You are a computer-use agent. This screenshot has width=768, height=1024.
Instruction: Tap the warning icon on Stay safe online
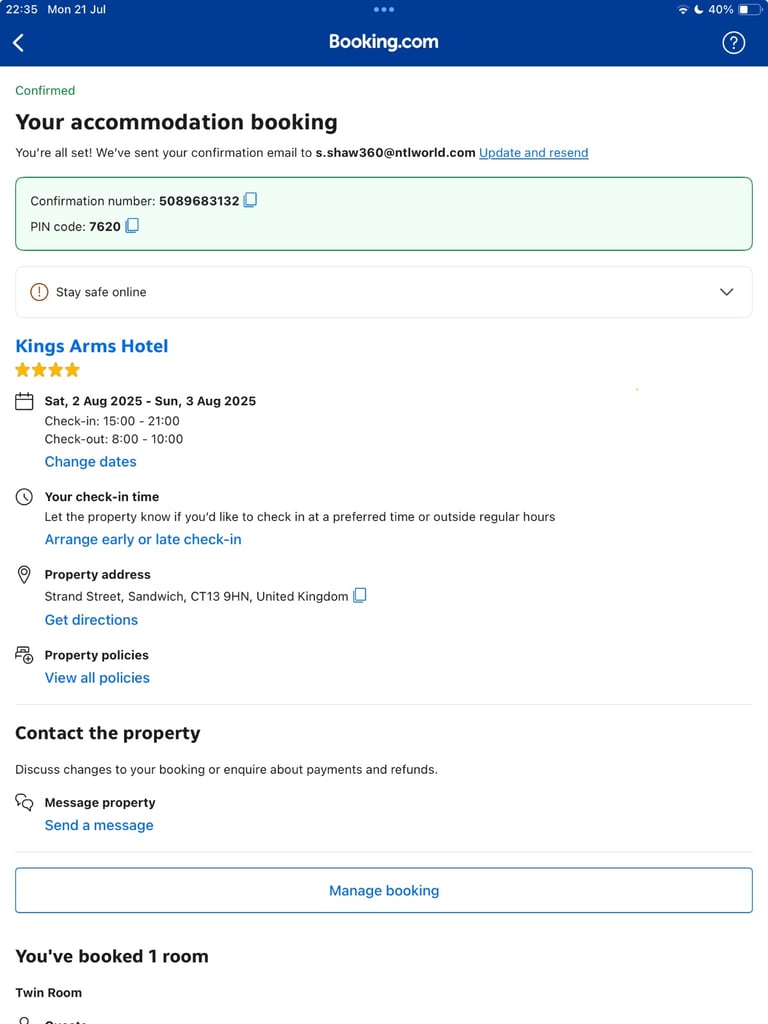(39, 292)
